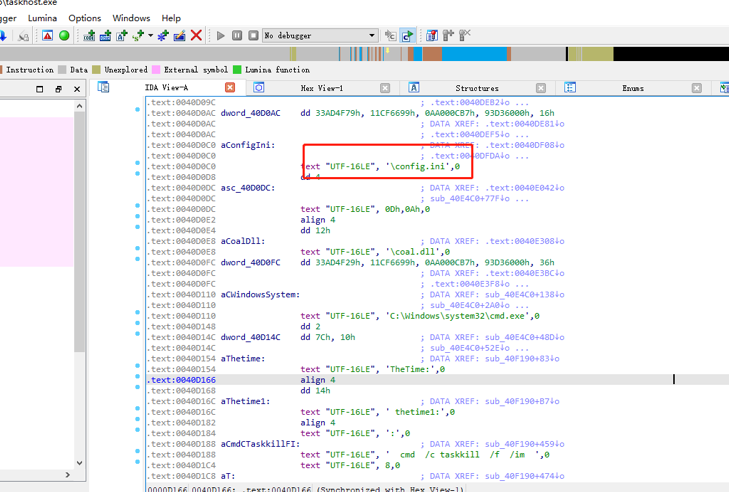
Task: Click the 'C:\Windows\system32\cmd.exe' string
Action: (458, 316)
